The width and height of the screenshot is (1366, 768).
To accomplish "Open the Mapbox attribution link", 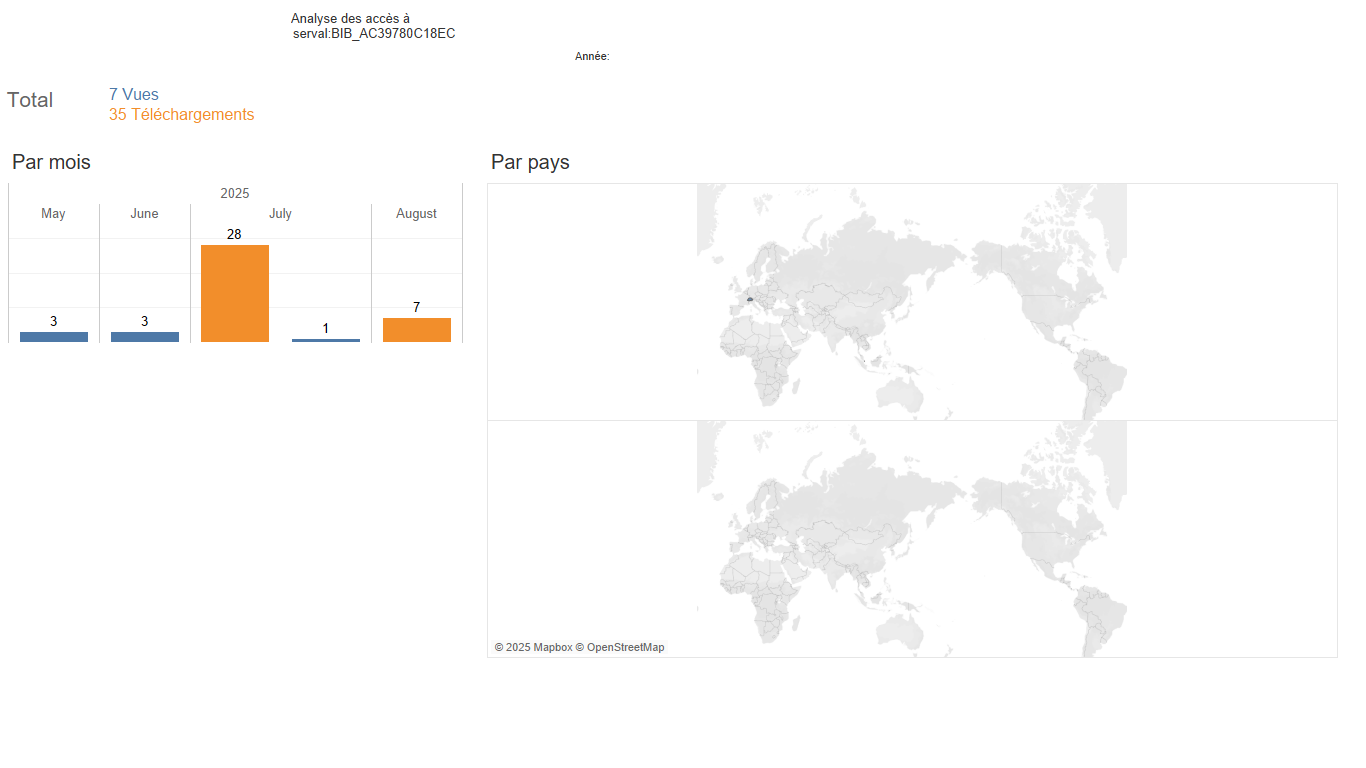I will pyautogui.click(x=534, y=648).
